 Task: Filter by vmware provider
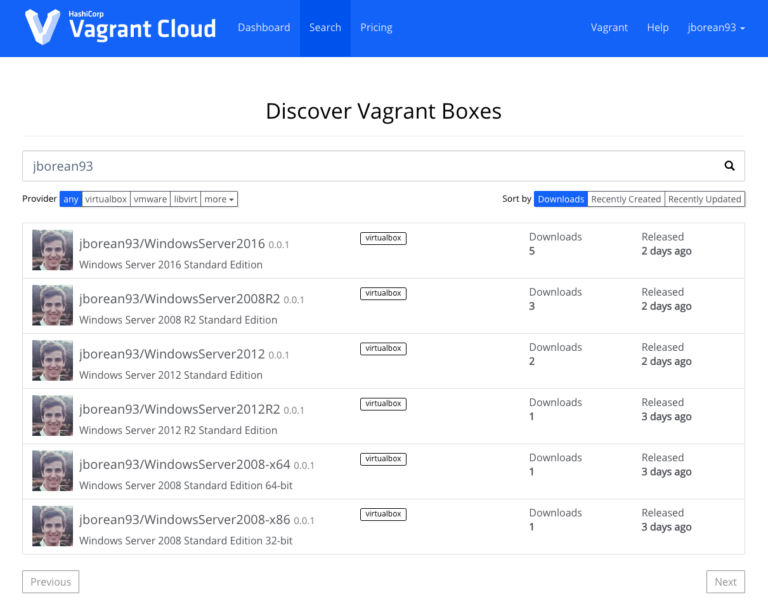[150, 199]
